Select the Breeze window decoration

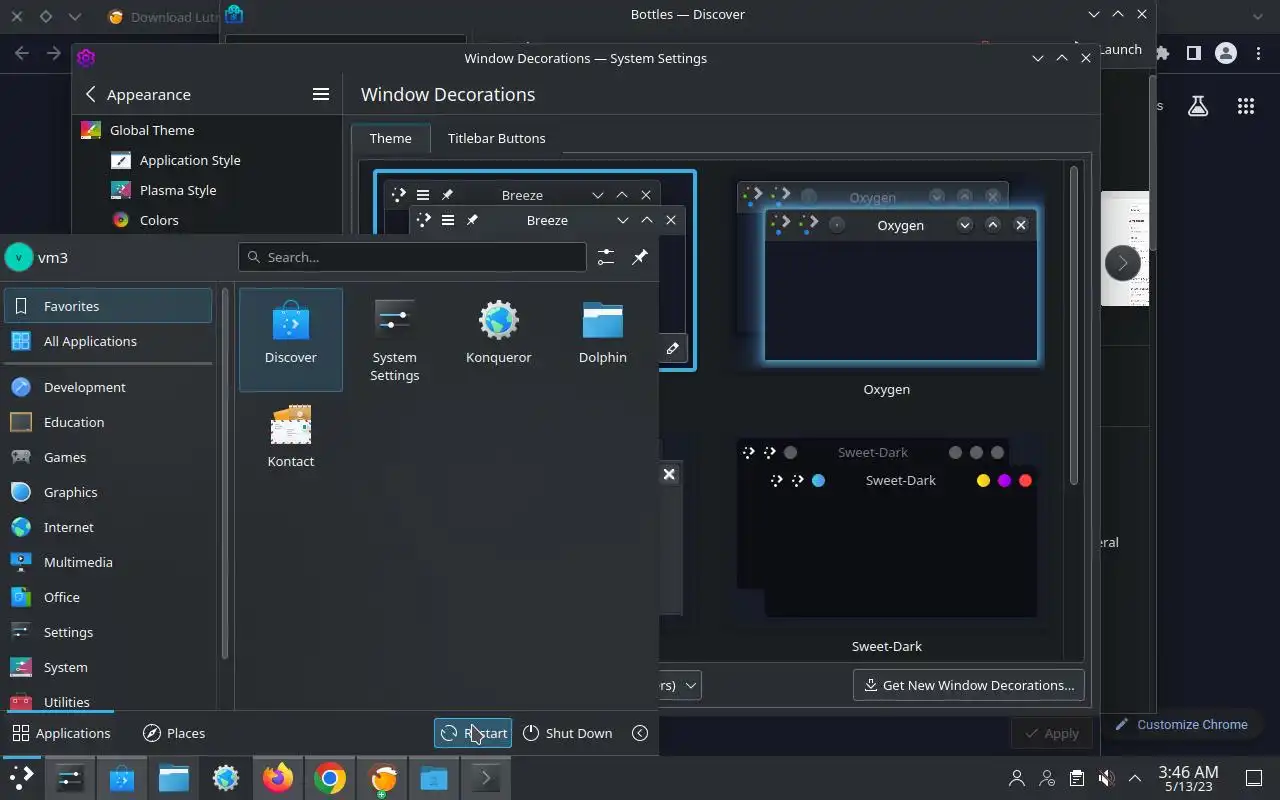(x=535, y=270)
